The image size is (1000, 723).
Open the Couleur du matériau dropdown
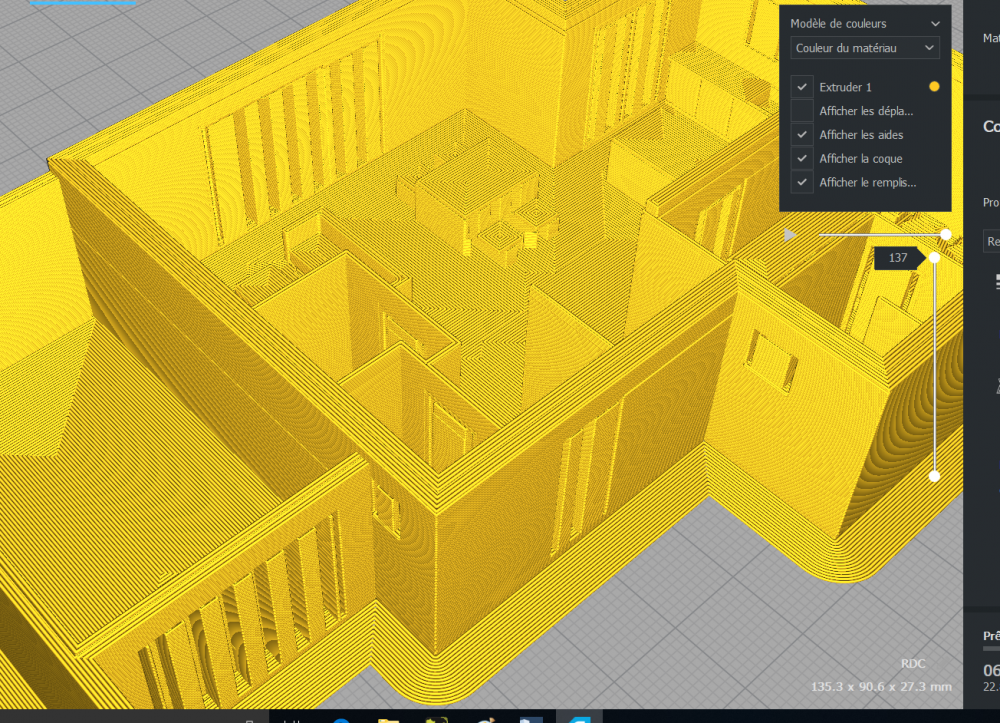tap(865, 48)
